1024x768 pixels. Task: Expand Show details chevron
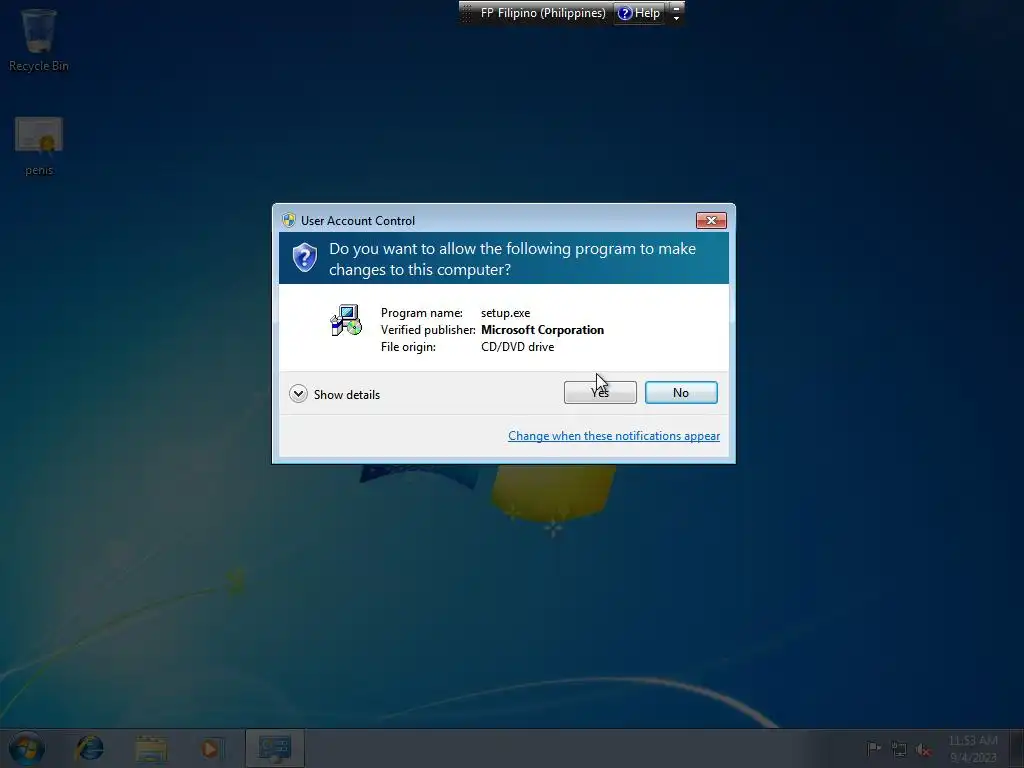(298, 394)
